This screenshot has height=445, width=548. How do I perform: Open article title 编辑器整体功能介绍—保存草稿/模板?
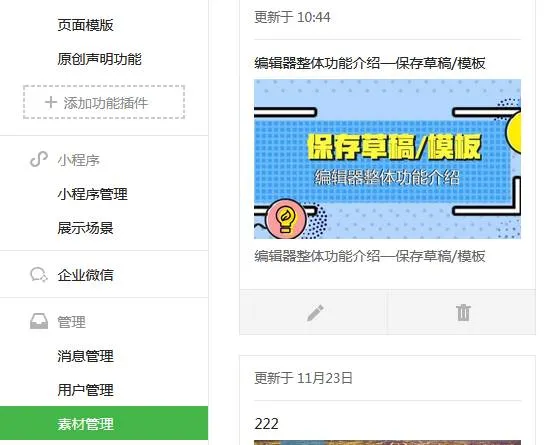click(370, 63)
